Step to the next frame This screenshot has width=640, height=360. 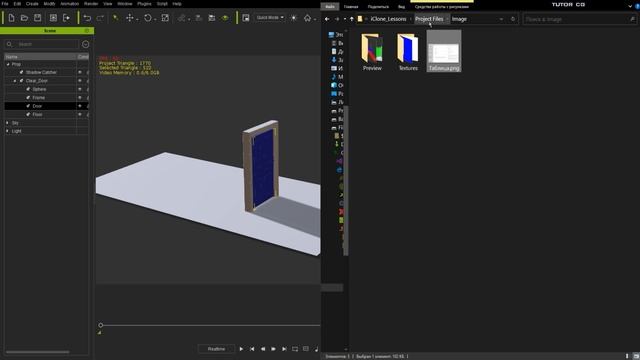pyautogui.click(x=273, y=349)
